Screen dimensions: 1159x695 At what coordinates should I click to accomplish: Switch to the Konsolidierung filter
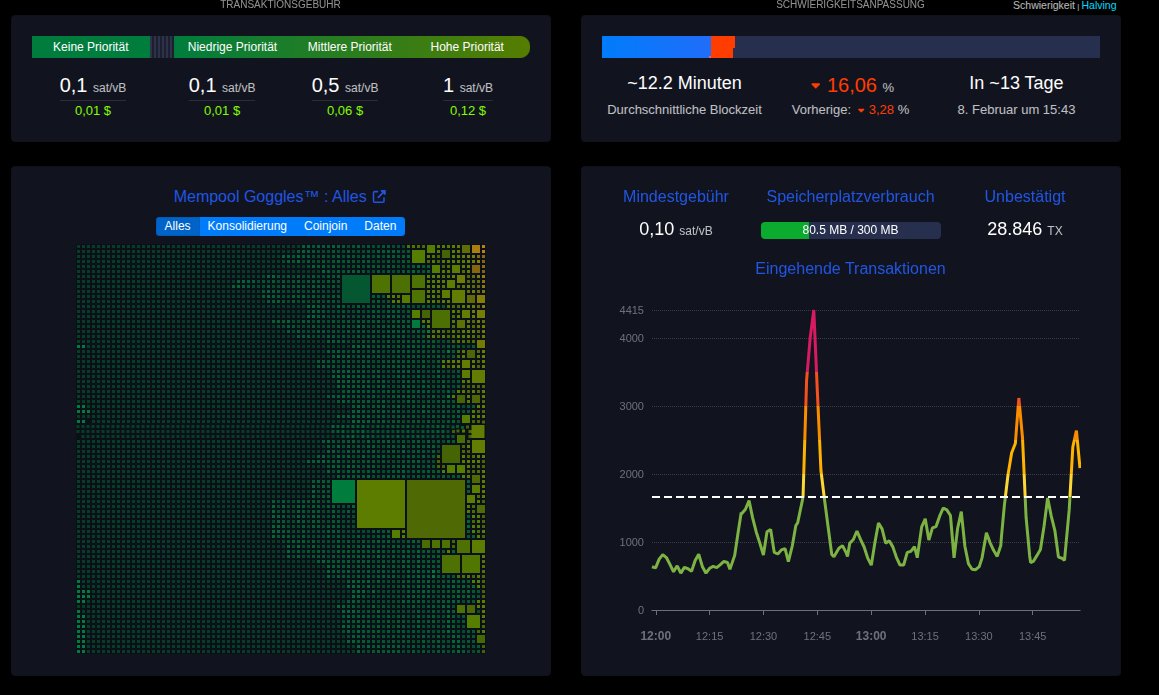pyautogui.click(x=247, y=226)
